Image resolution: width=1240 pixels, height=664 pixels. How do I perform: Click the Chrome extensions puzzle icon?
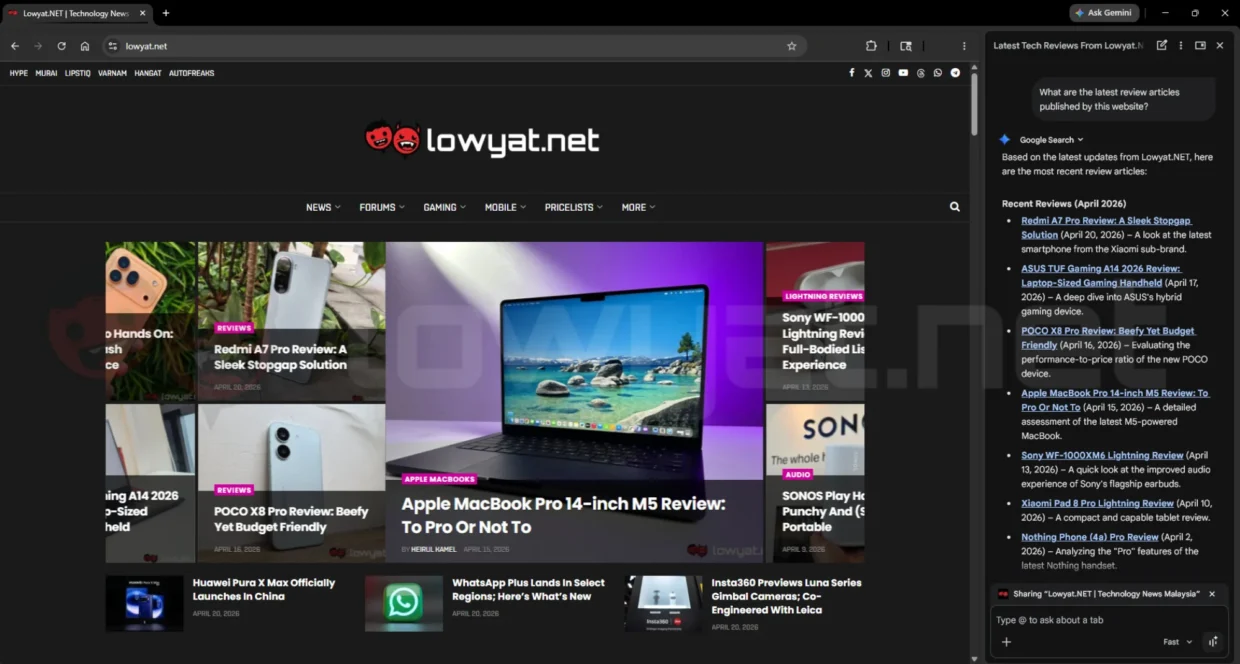[871, 46]
